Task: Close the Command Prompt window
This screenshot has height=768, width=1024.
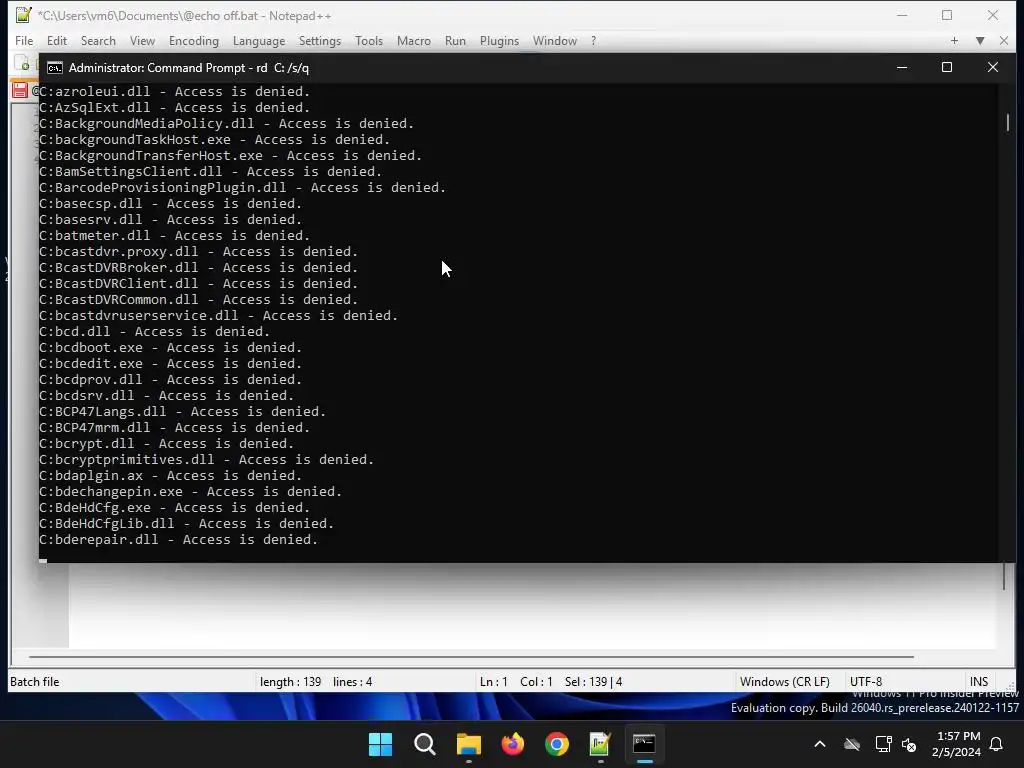Action: pyautogui.click(x=993, y=67)
